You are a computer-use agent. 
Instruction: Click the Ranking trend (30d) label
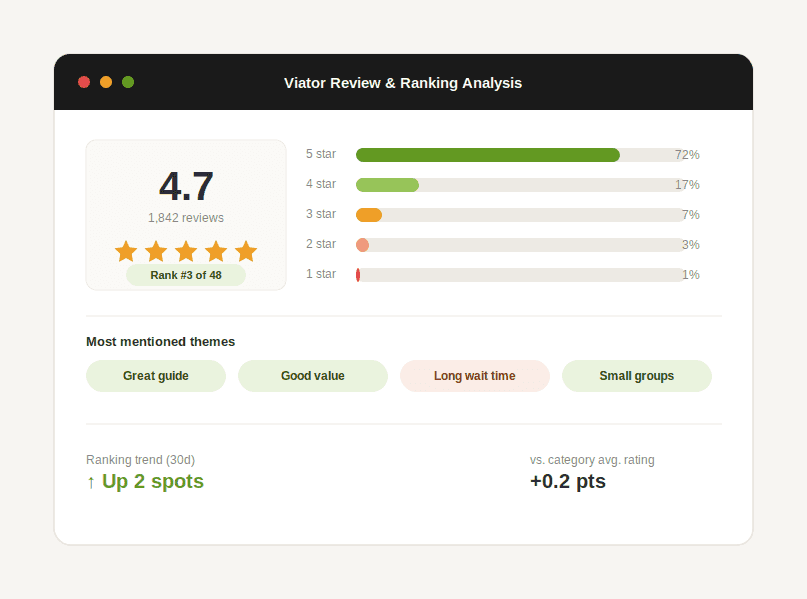click(141, 460)
